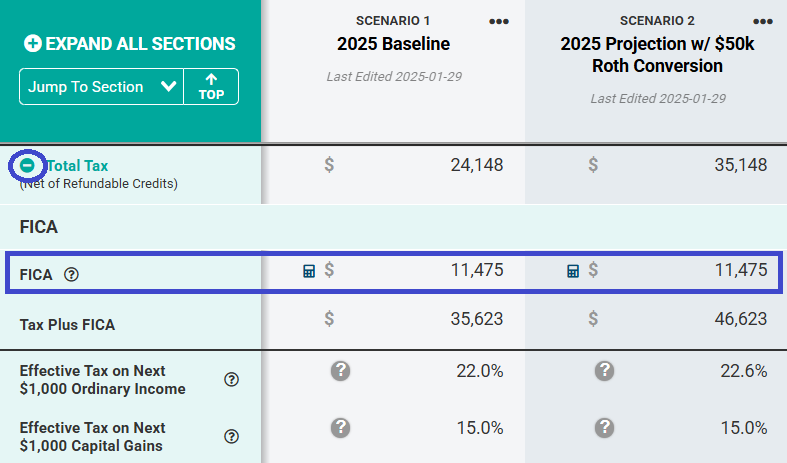Select the Roth Conversion scenario title
The height and width of the screenshot is (463, 787).
click(655, 55)
